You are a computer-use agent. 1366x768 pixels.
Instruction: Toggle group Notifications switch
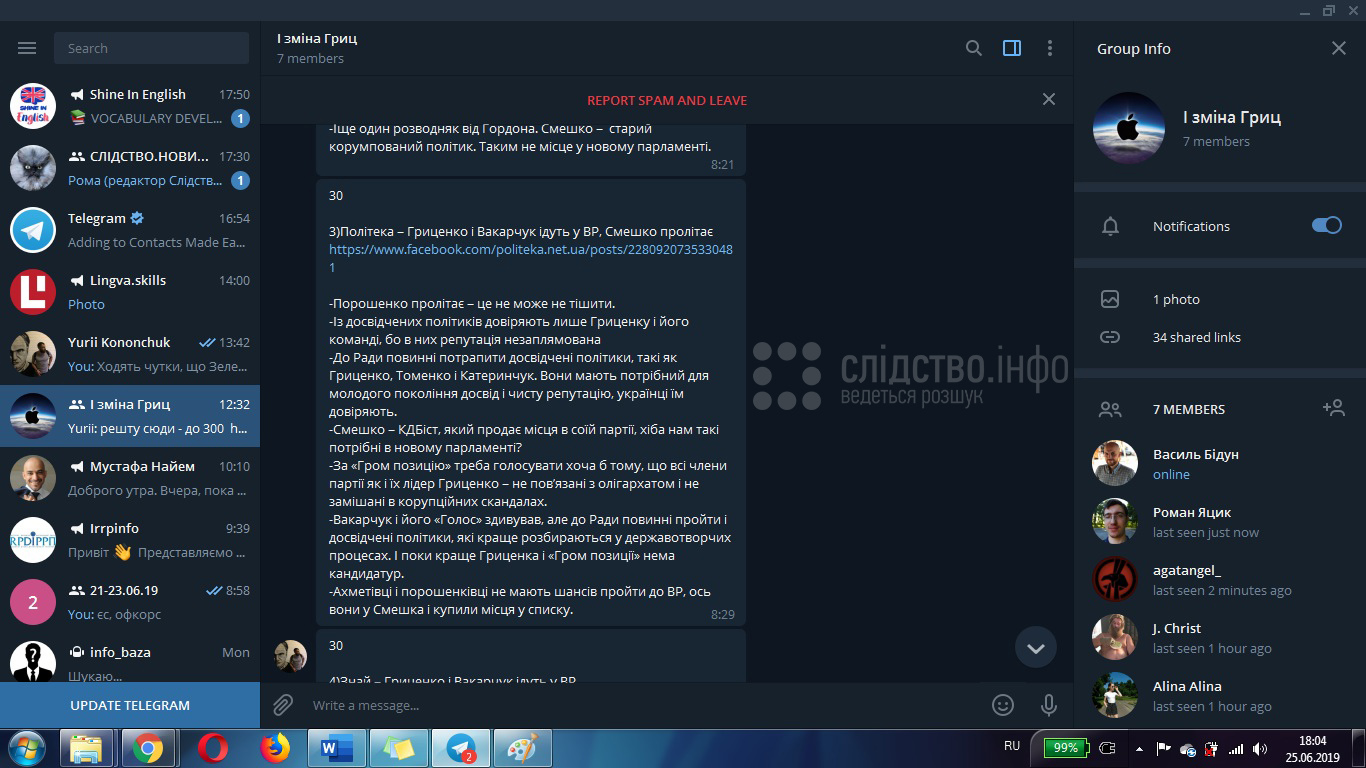[1327, 226]
